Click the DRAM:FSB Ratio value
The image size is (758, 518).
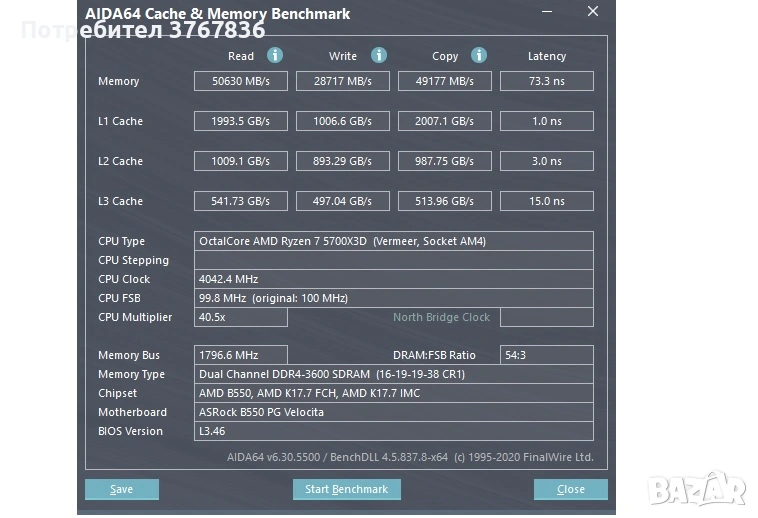546,355
